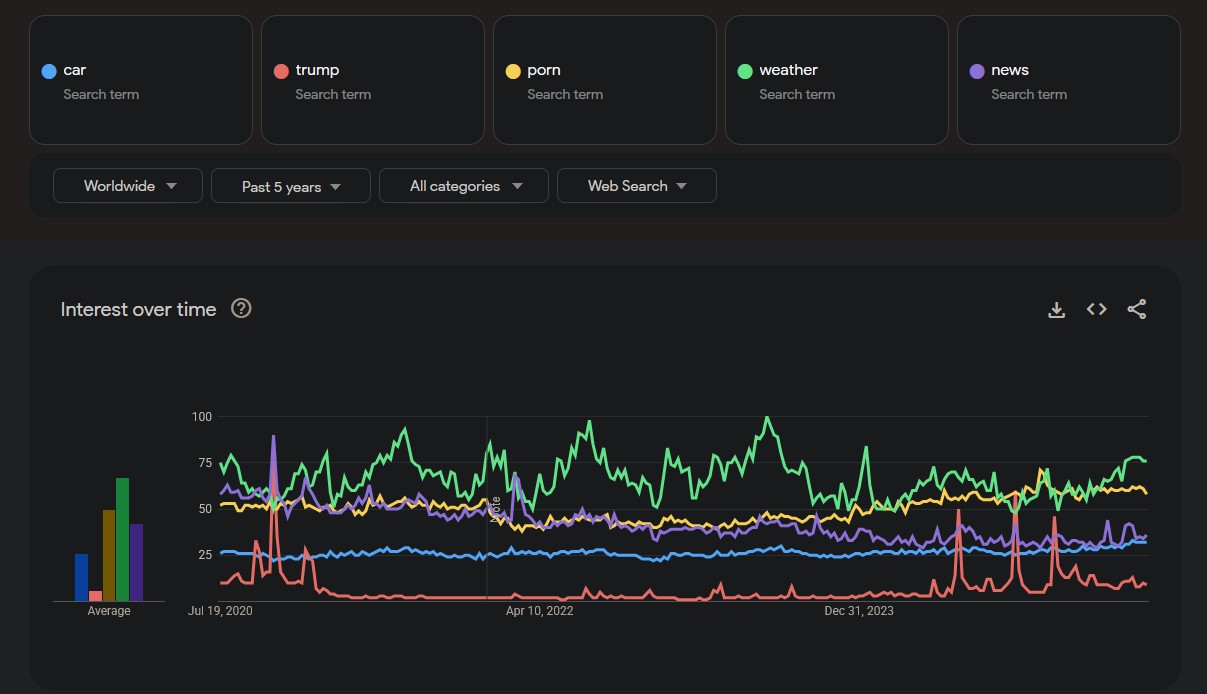Click the yellow dot beside porn
1207x694 pixels.
coord(513,71)
